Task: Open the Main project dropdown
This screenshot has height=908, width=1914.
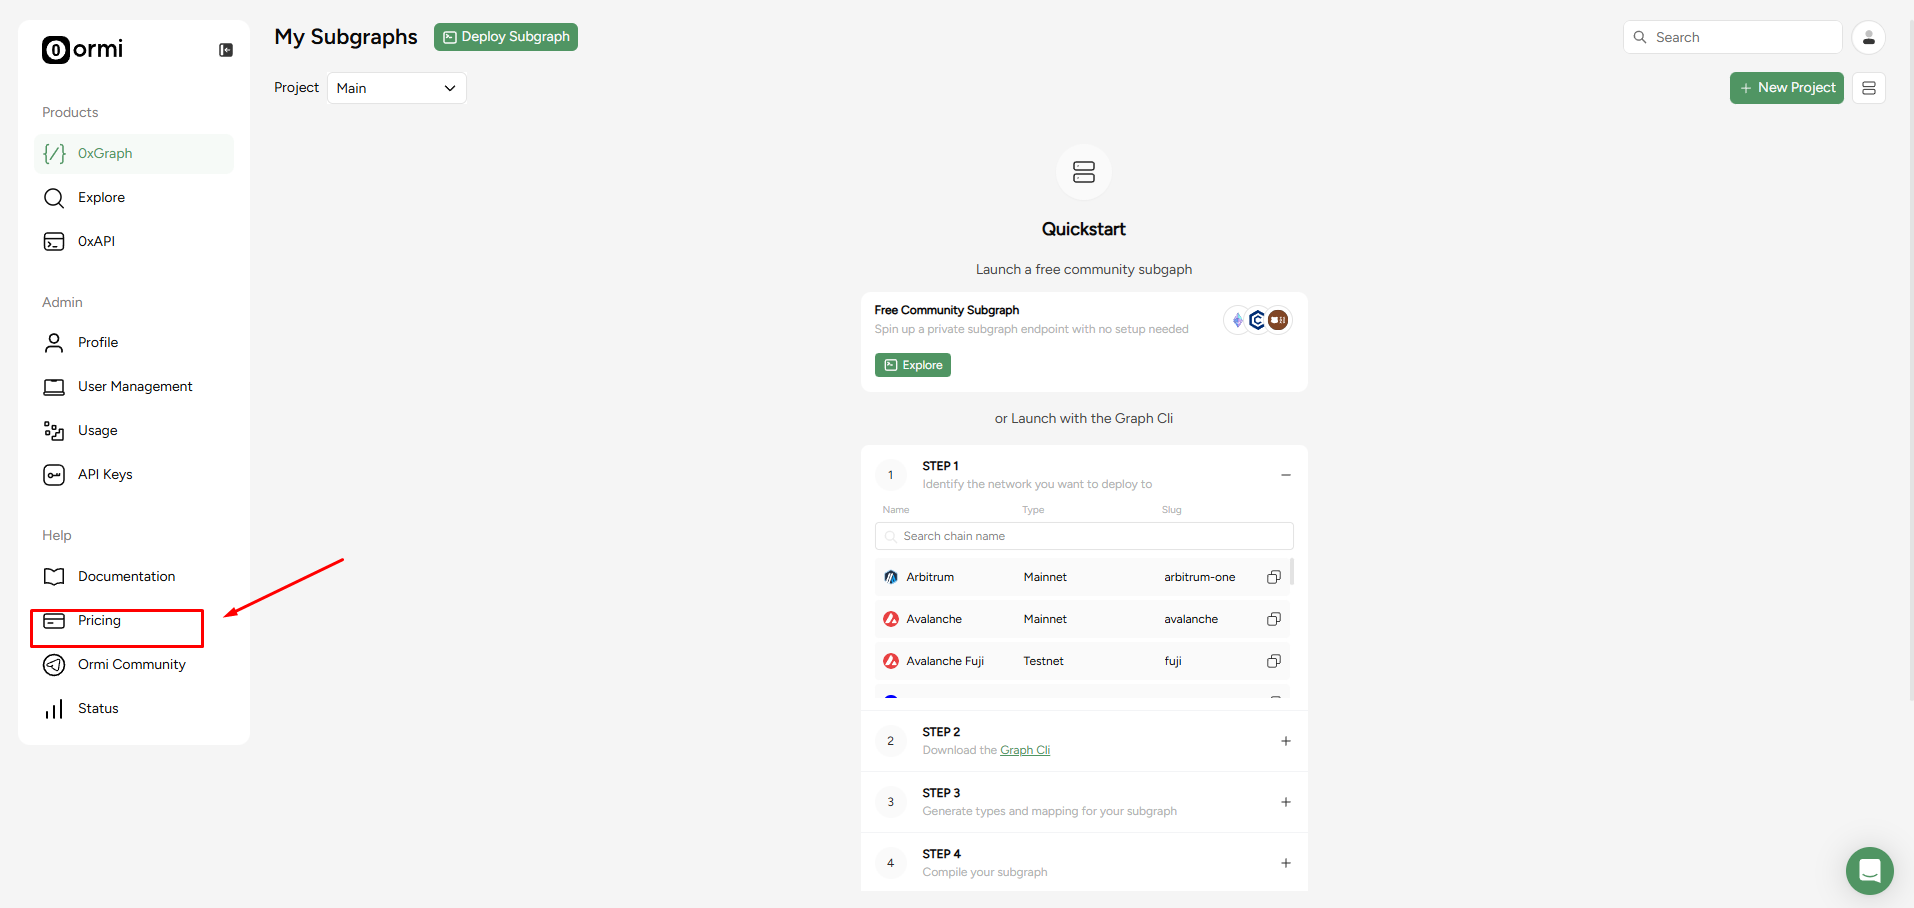Action: pyautogui.click(x=396, y=88)
